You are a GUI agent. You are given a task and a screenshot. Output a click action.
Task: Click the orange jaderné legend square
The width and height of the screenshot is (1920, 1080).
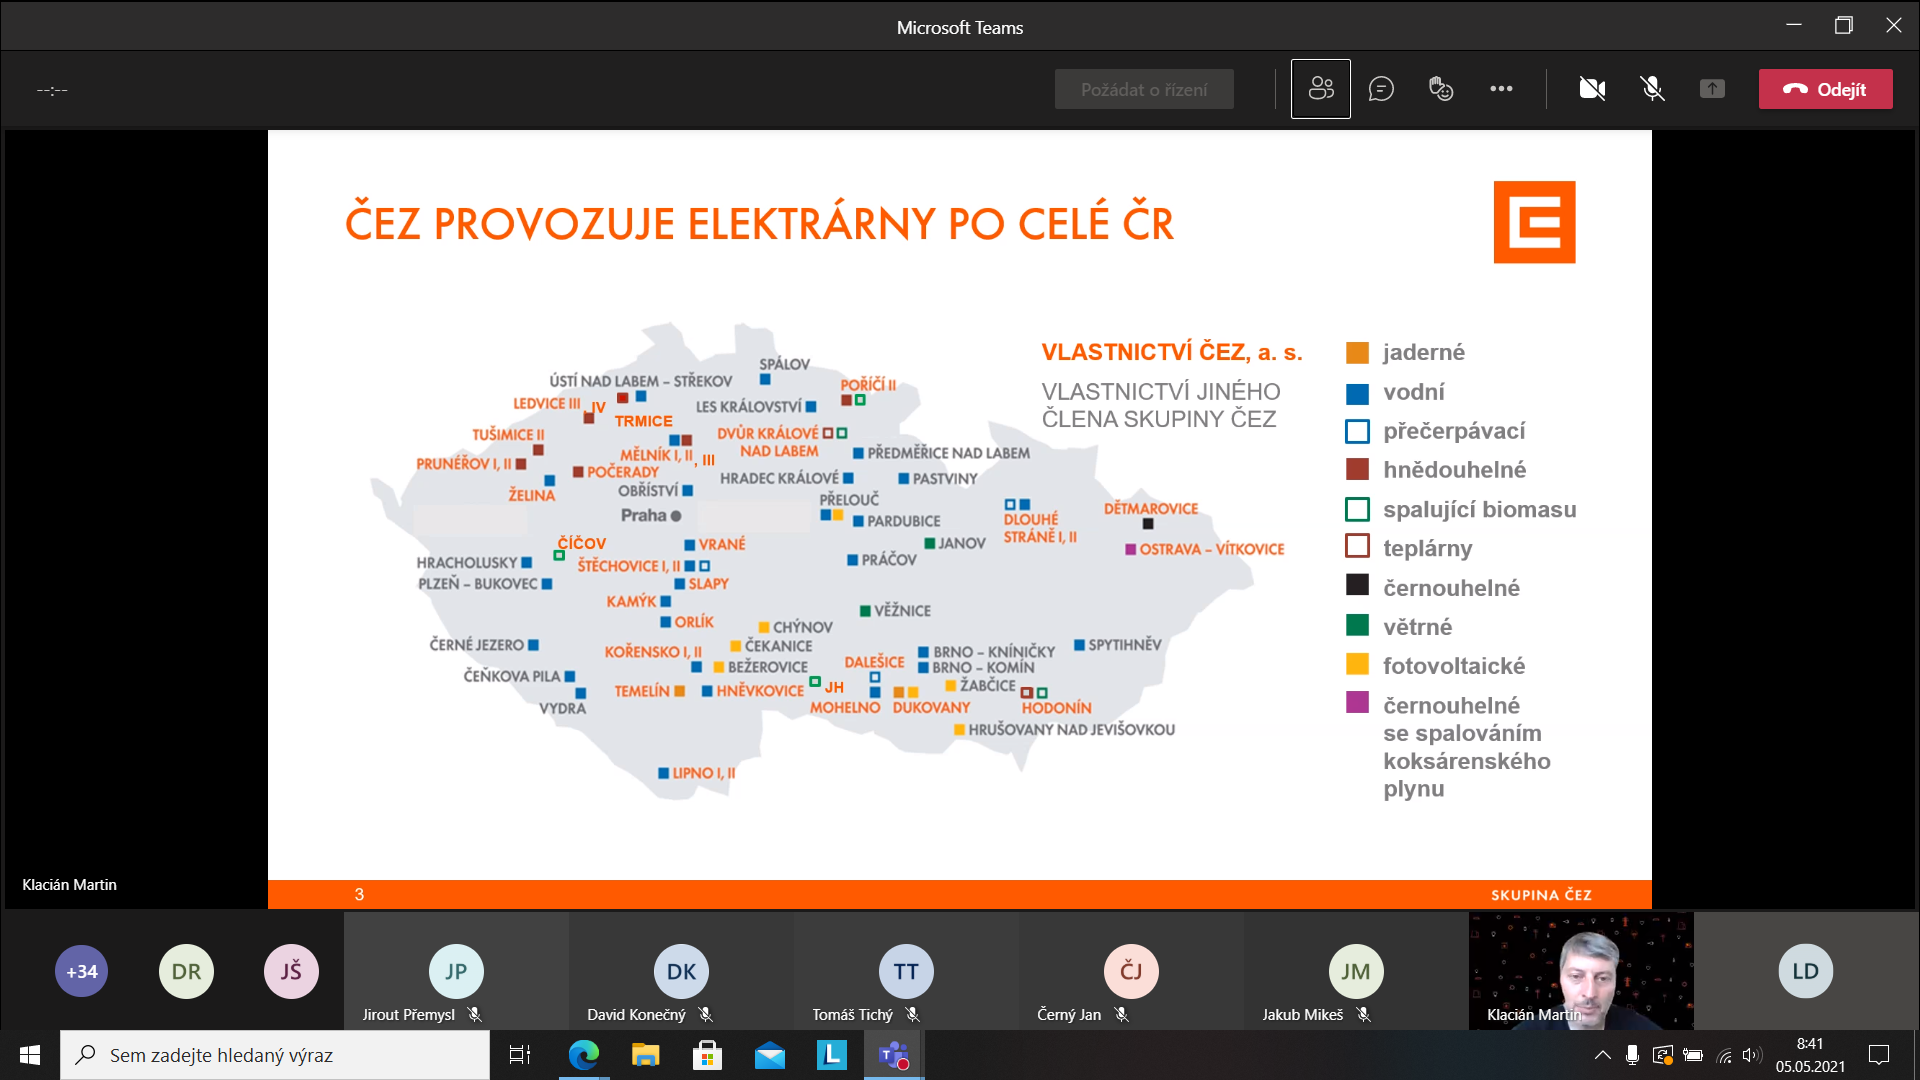click(1357, 352)
